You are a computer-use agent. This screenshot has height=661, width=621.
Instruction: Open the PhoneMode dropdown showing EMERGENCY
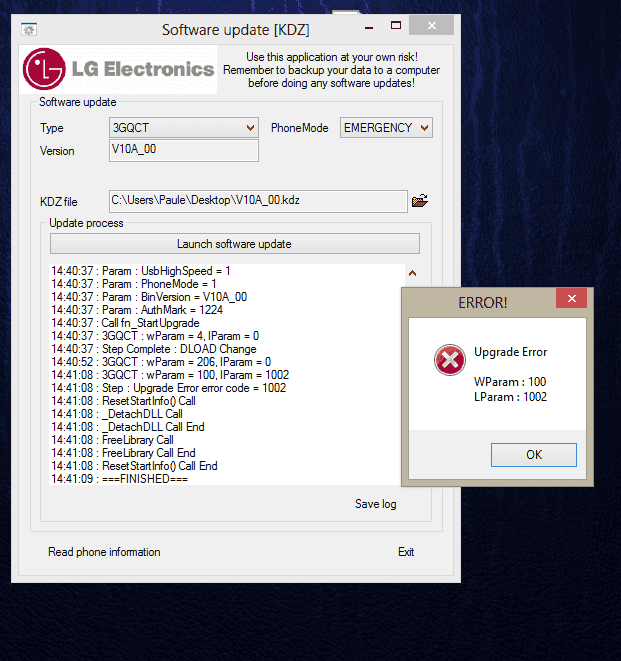386,128
